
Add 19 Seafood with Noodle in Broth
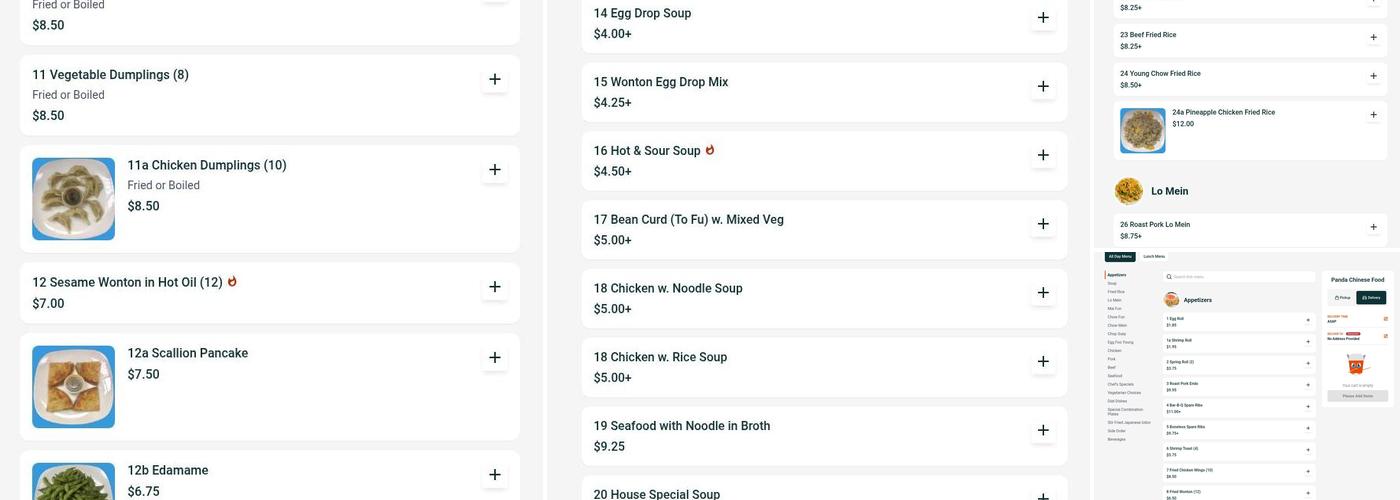click(1043, 430)
